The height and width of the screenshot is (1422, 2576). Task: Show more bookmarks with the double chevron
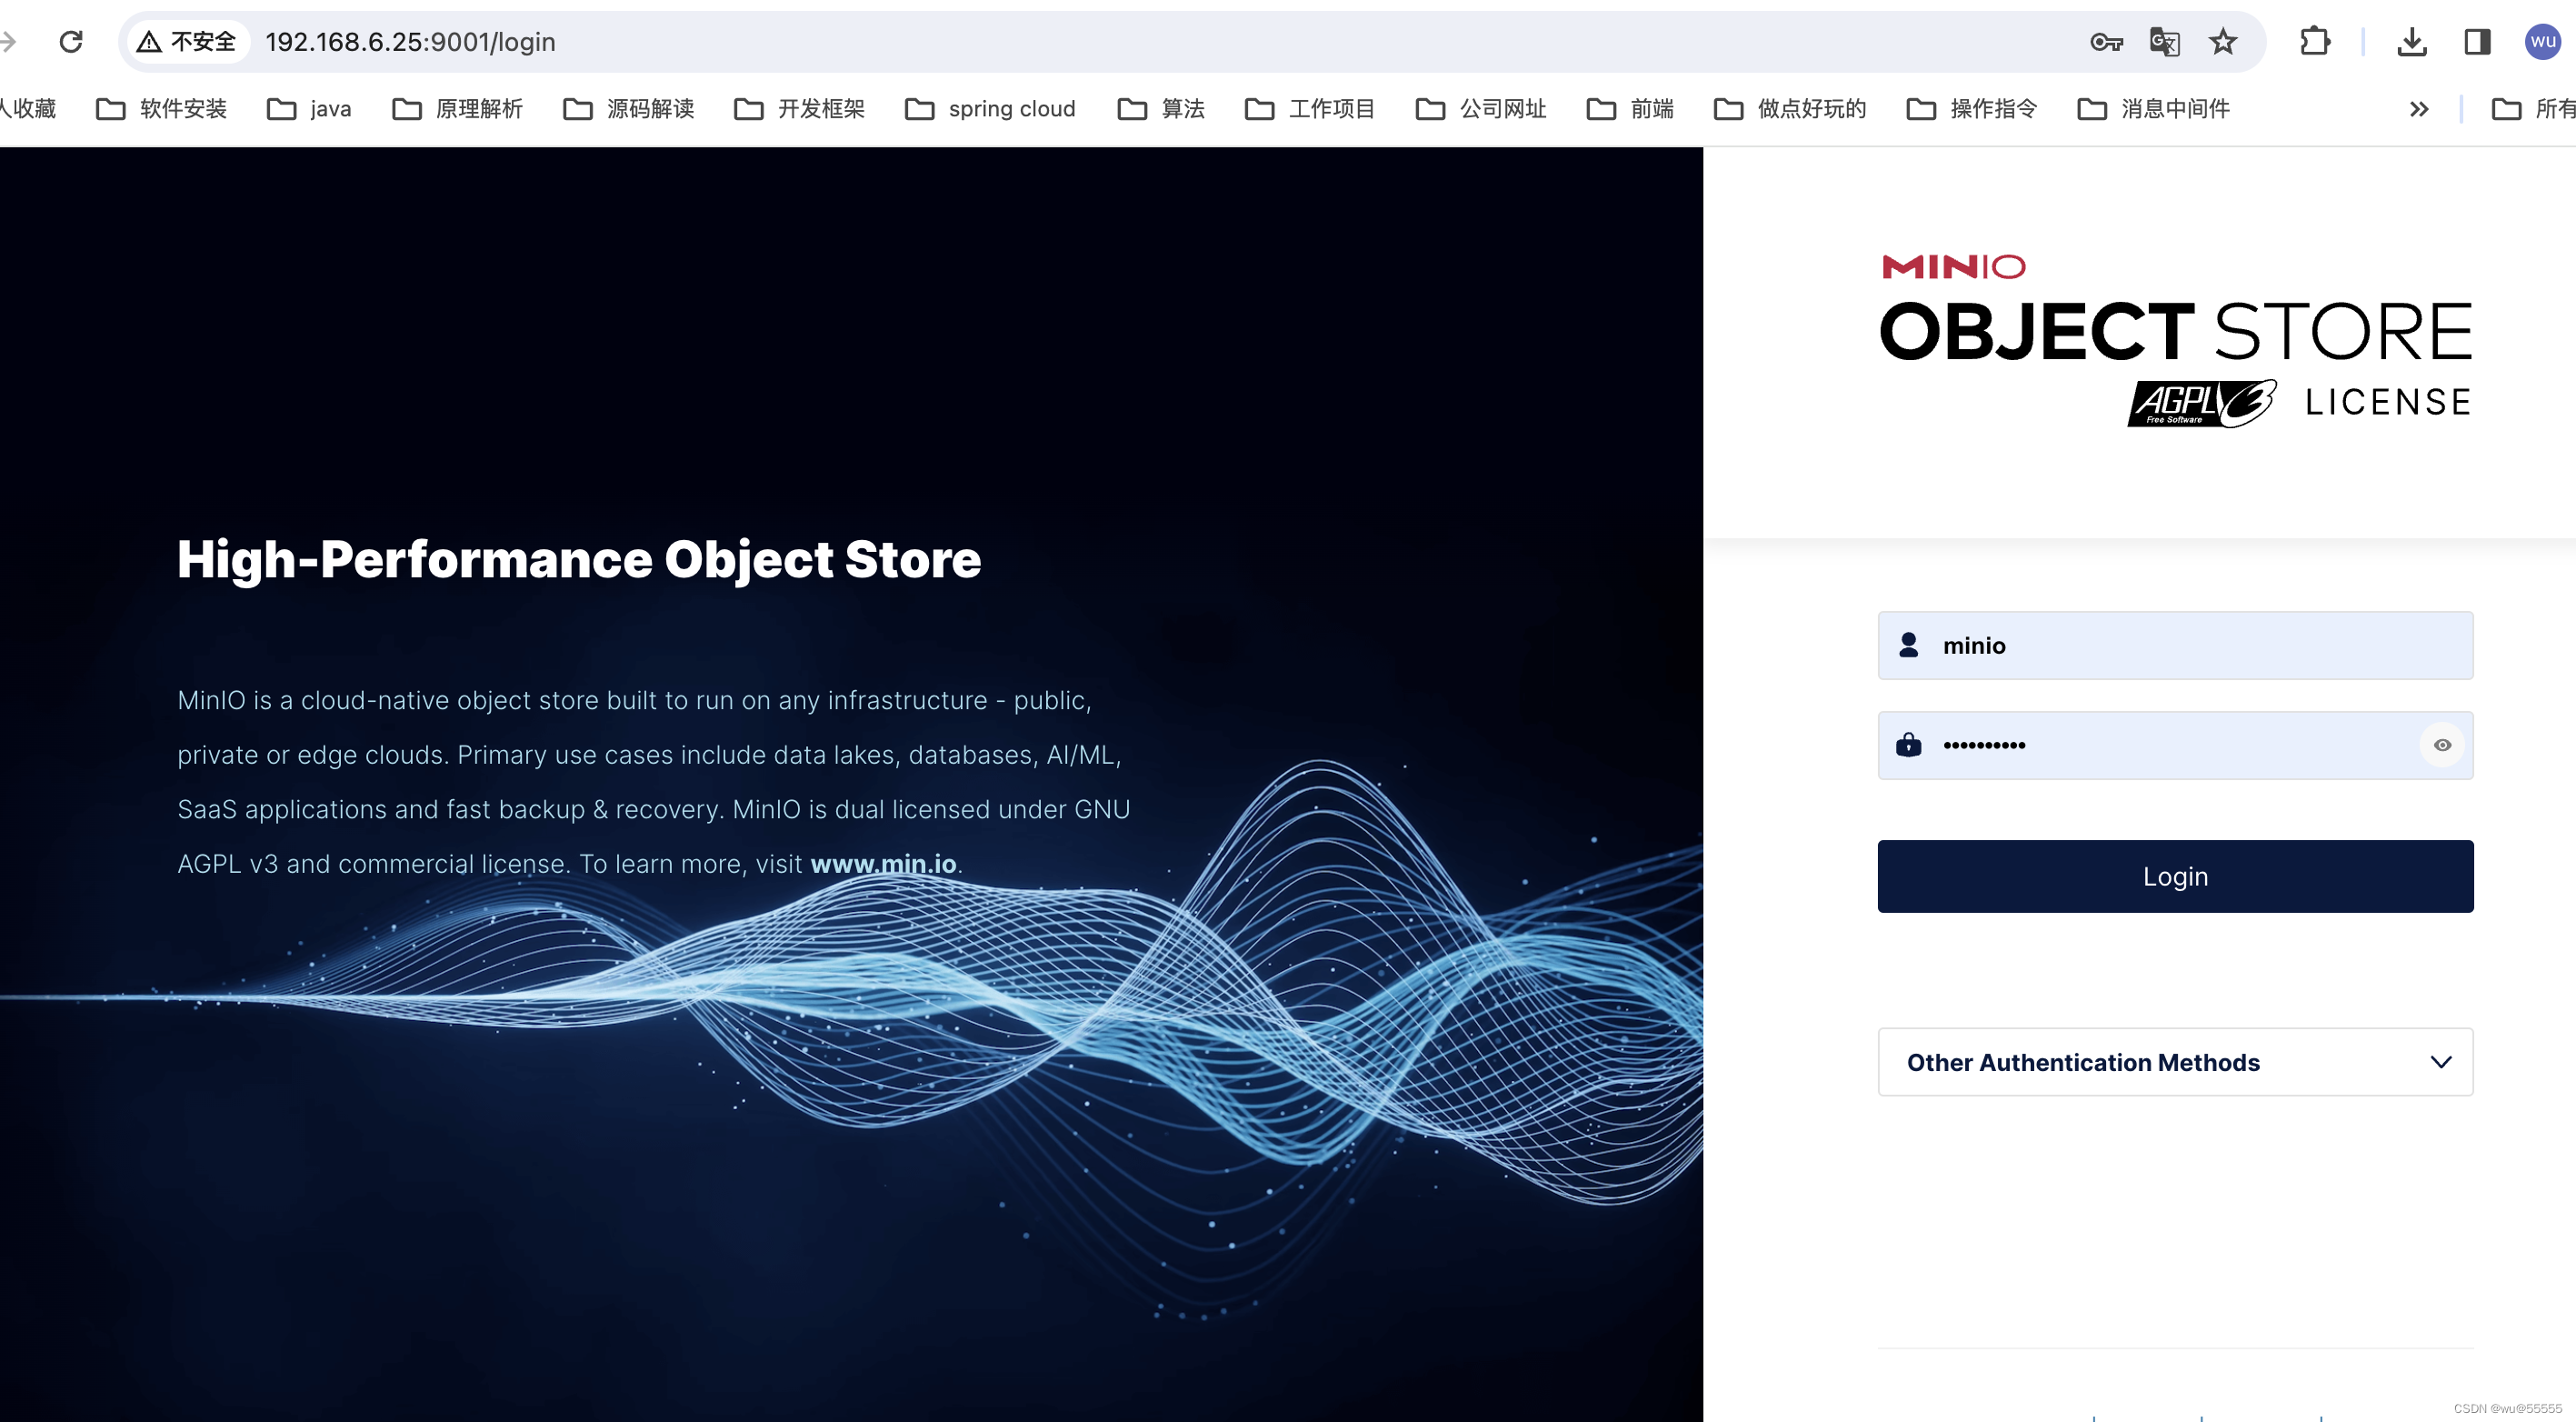pos(2418,109)
